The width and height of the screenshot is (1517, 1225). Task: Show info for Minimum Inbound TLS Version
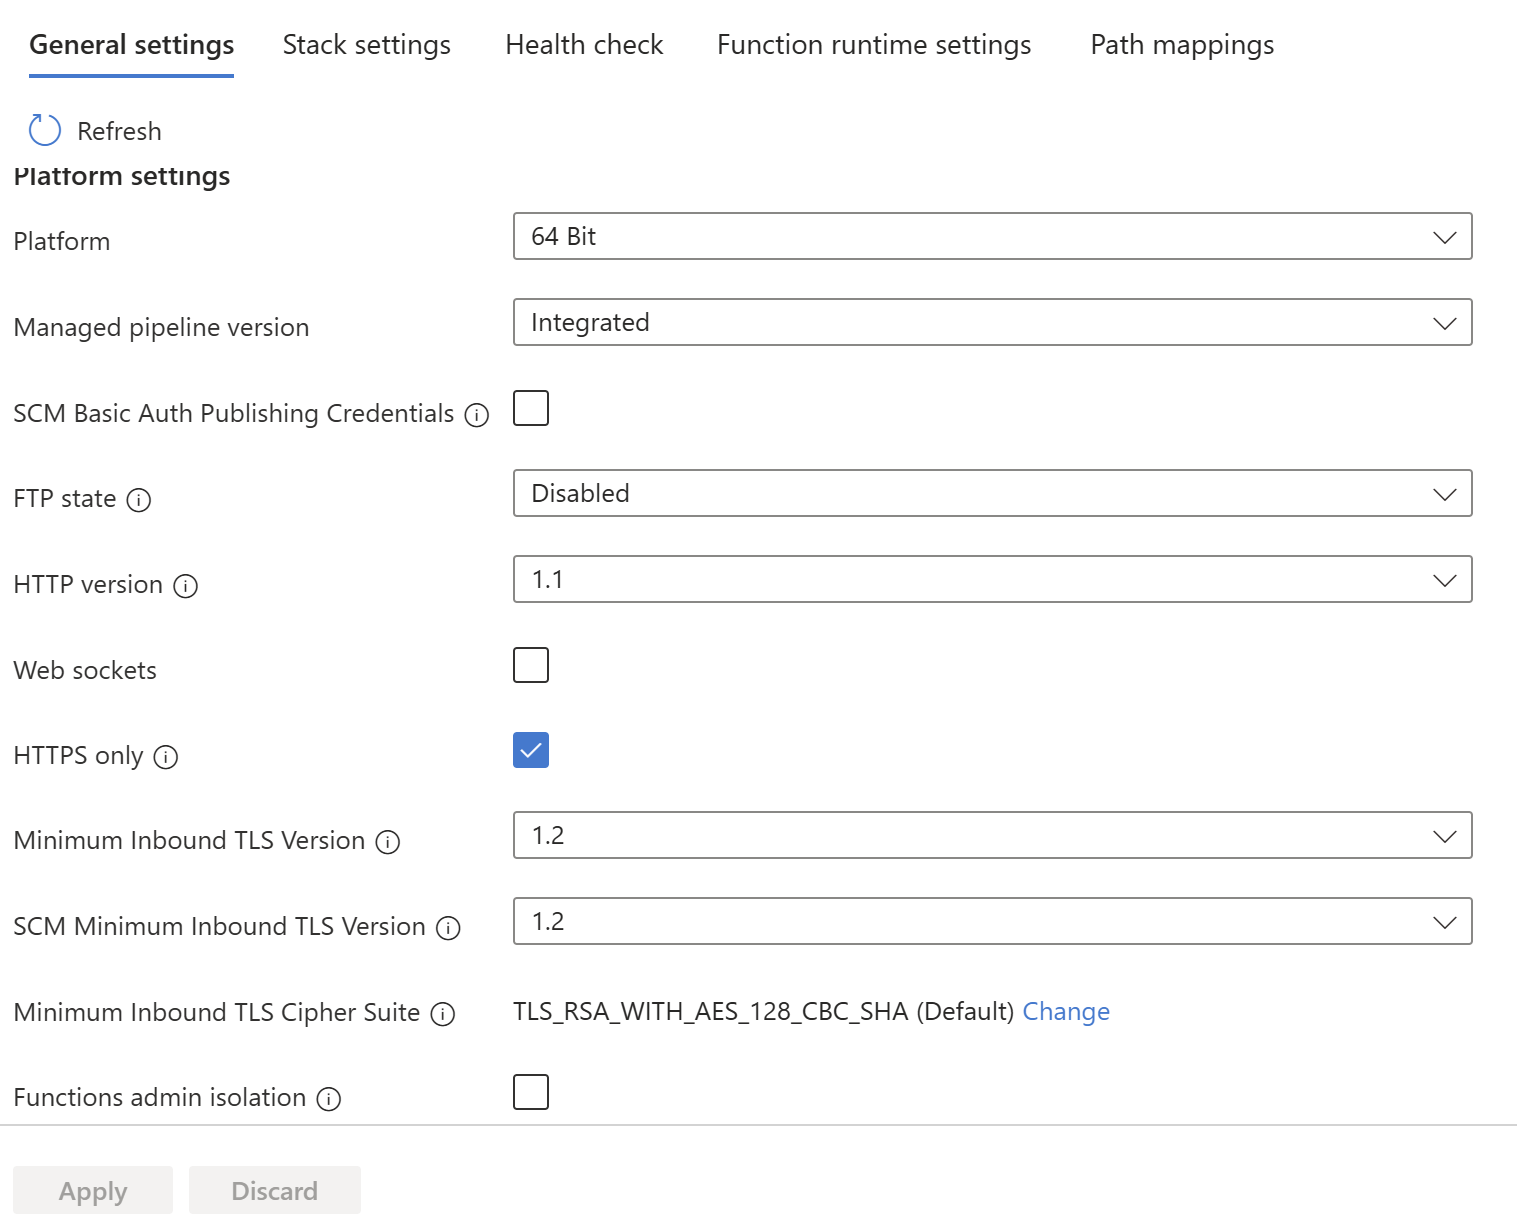coord(388,842)
